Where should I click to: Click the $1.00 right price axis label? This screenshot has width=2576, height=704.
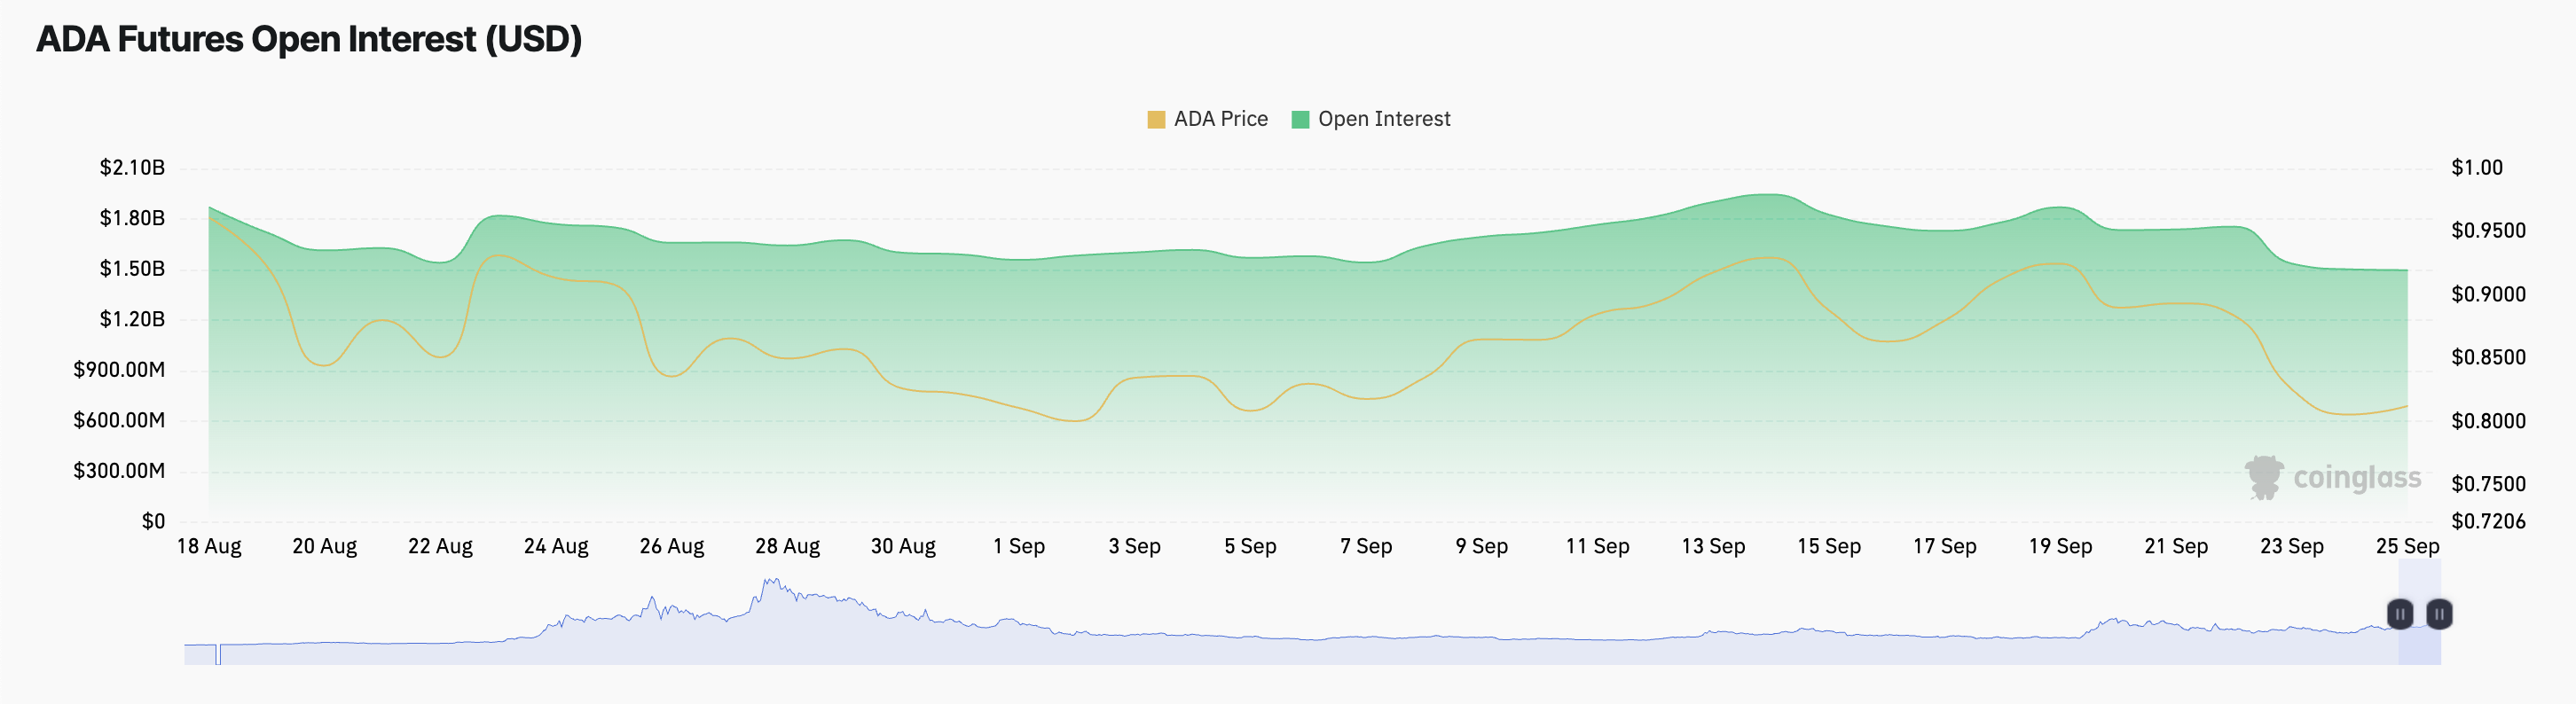point(2477,167)
